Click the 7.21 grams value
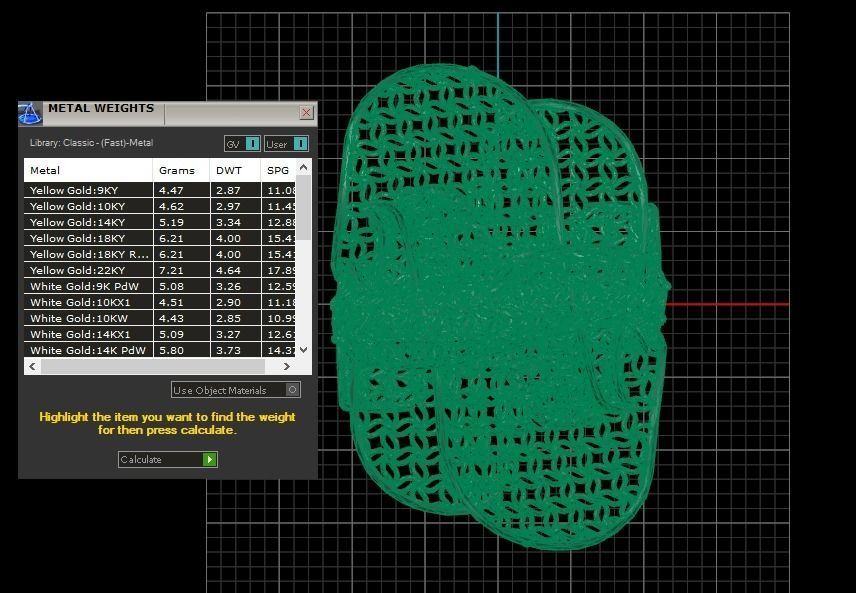Image resolution: width=856 pixels, height=593 pixels. pyautogui.click(x=171, y=270)
